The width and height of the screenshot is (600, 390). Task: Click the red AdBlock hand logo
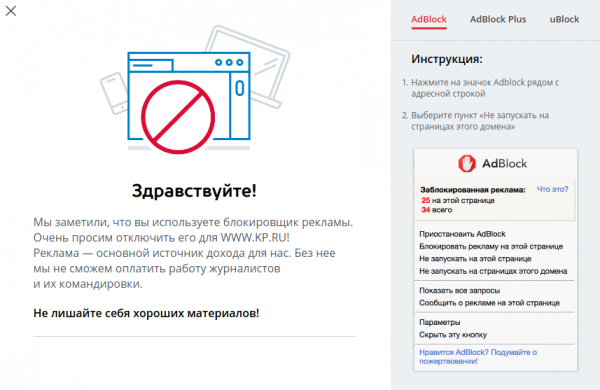tap(467, 163)
